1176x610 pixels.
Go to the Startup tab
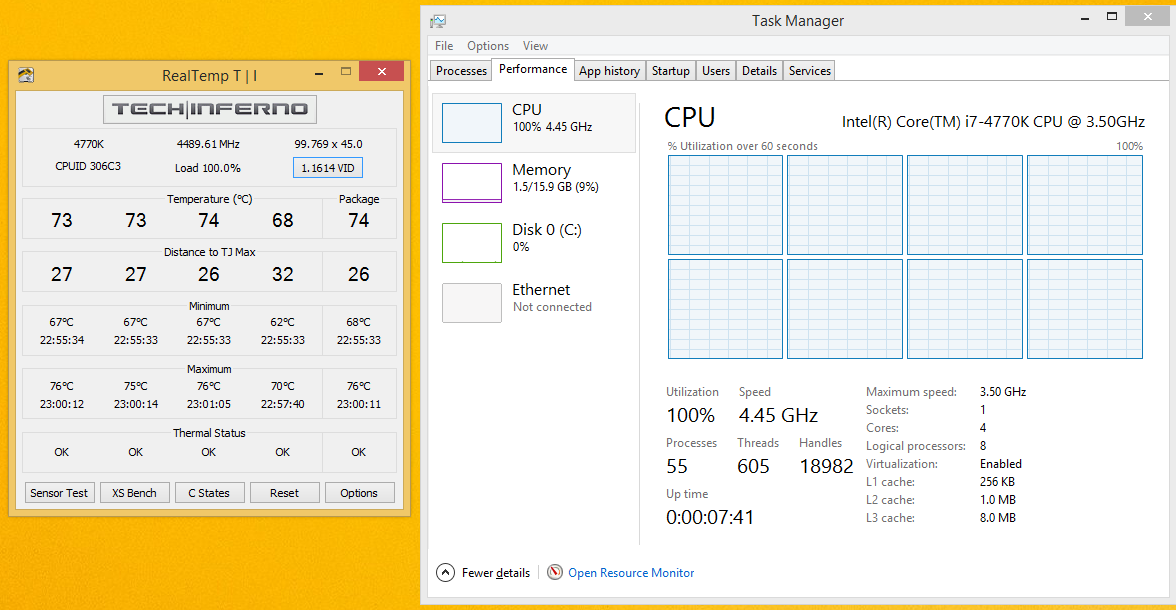click(x=670, y=71)
